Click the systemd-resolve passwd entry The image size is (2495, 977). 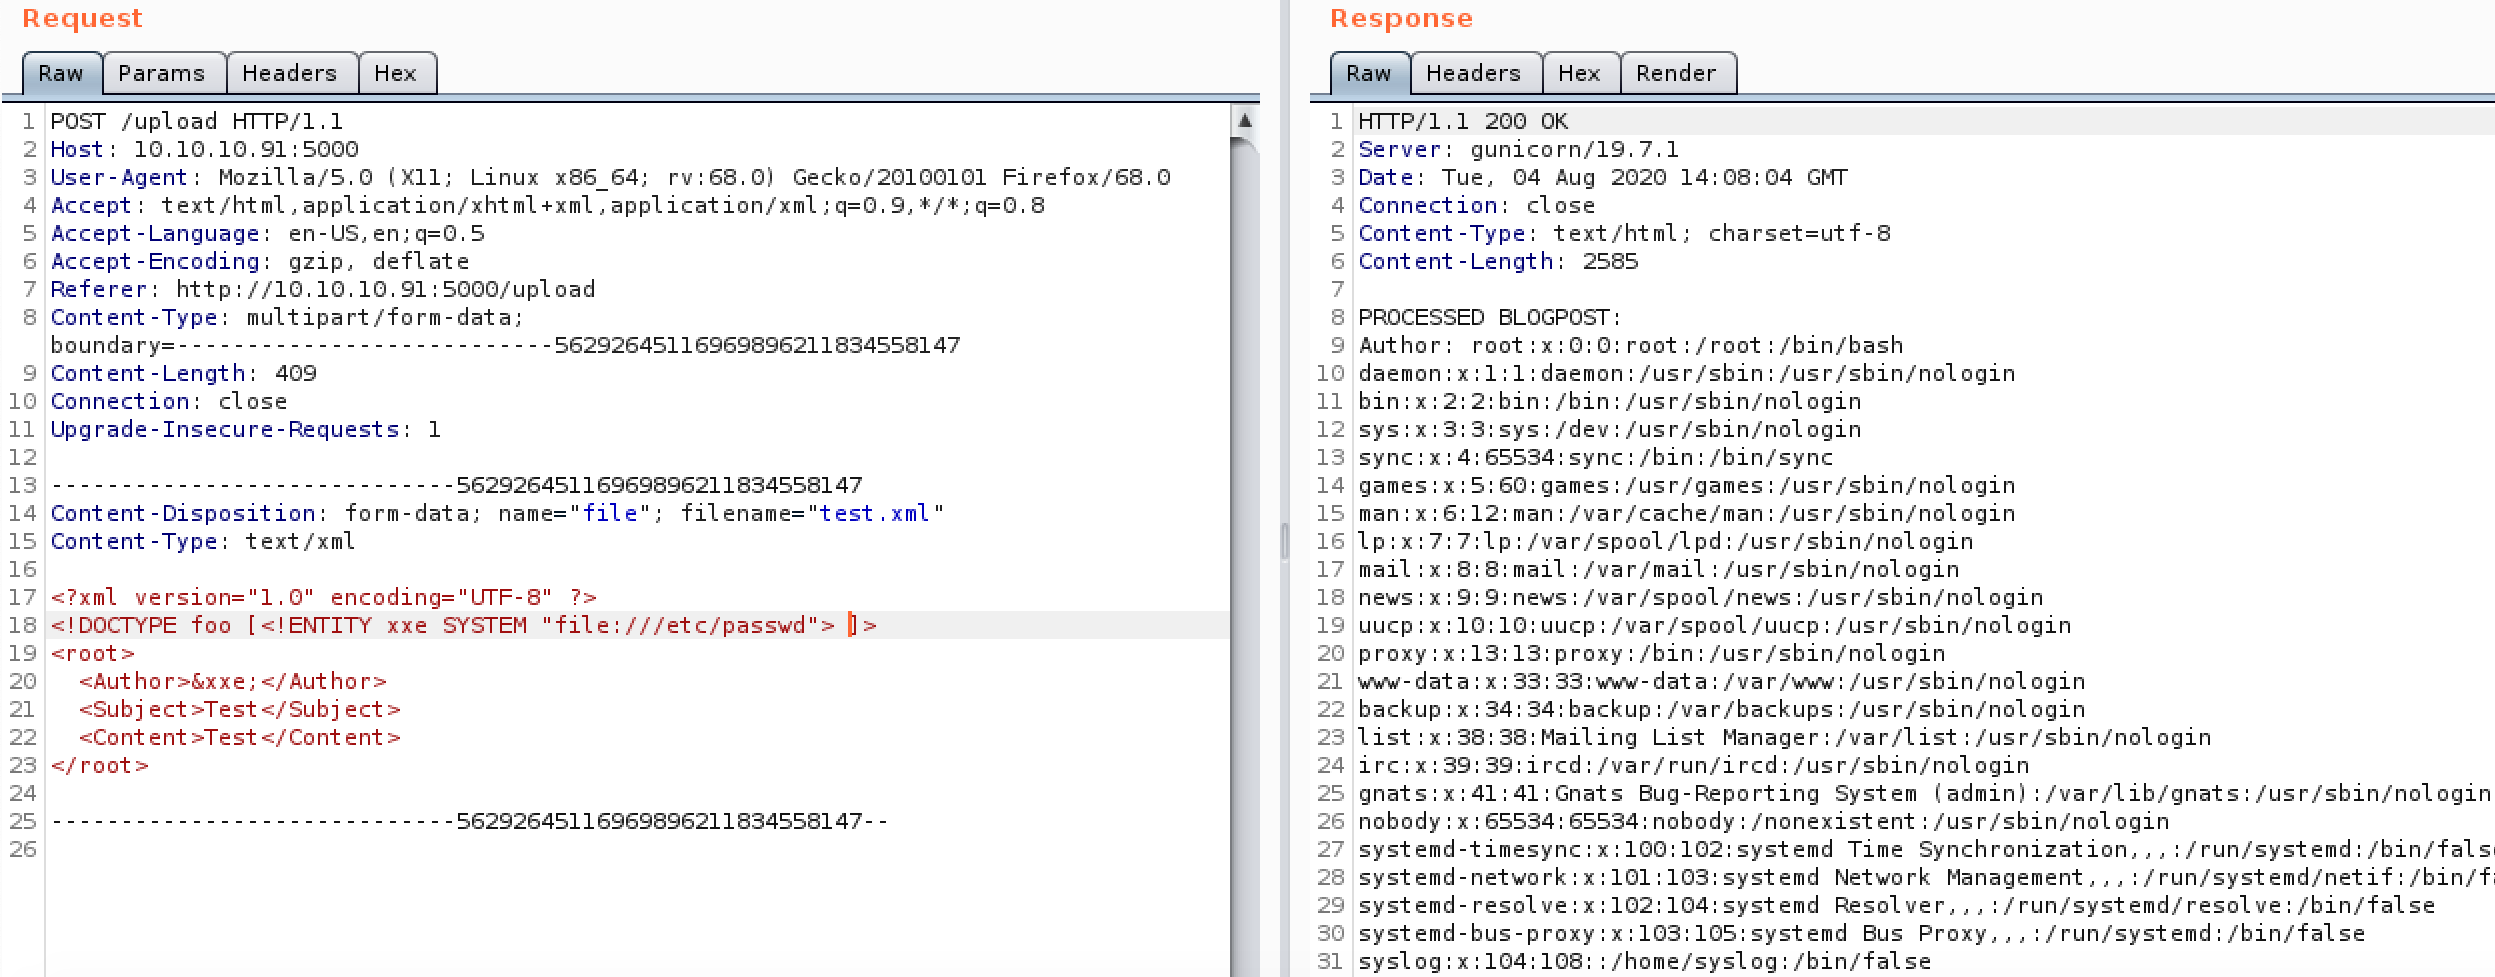(1896, 905)
